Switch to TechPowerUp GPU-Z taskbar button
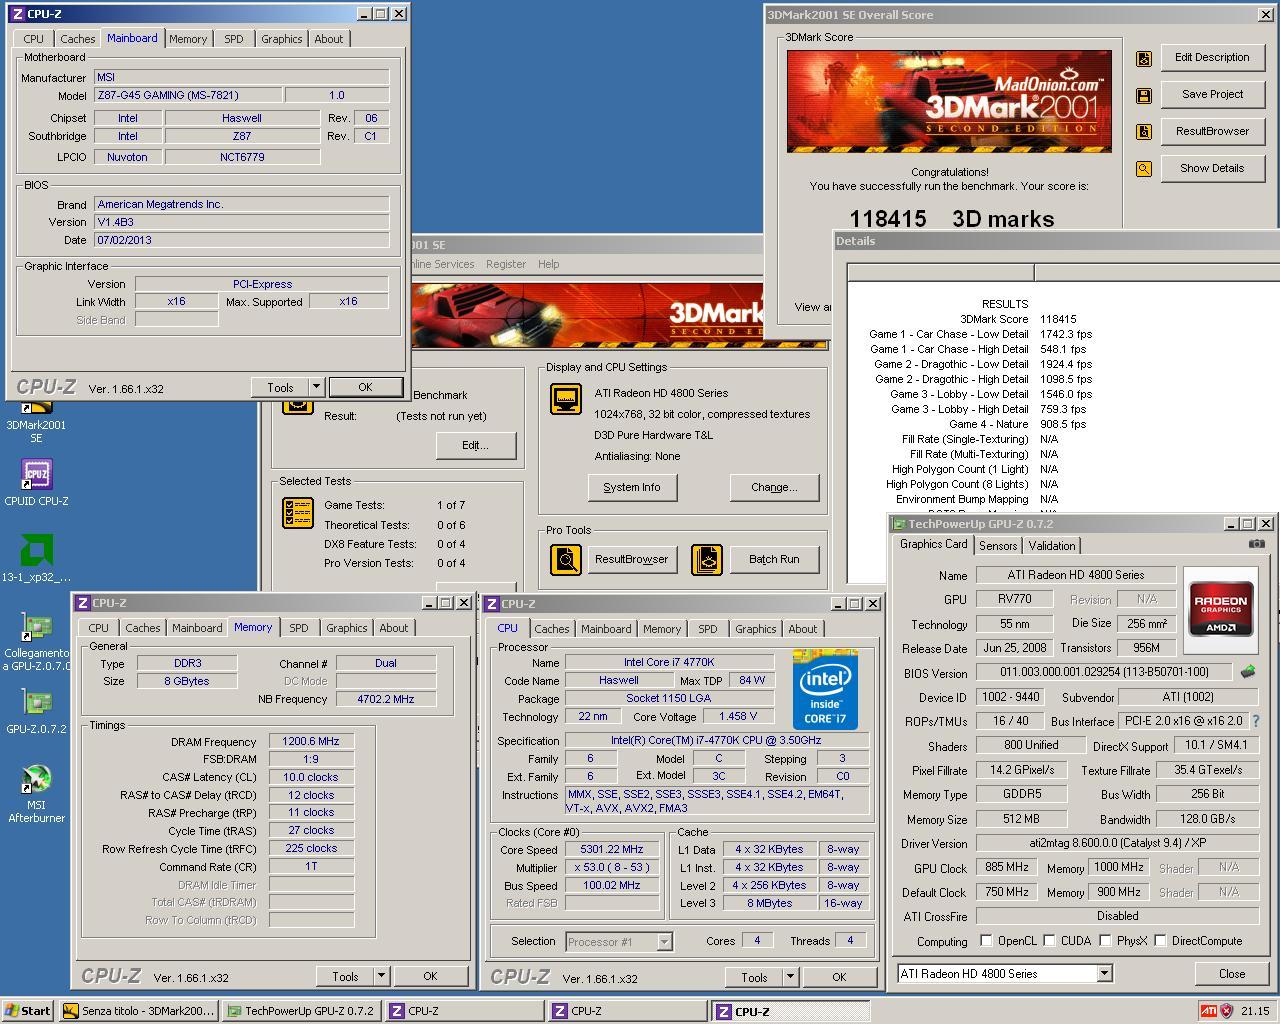Viewport: 1280px width, 1024px height. click(301, 1011)
